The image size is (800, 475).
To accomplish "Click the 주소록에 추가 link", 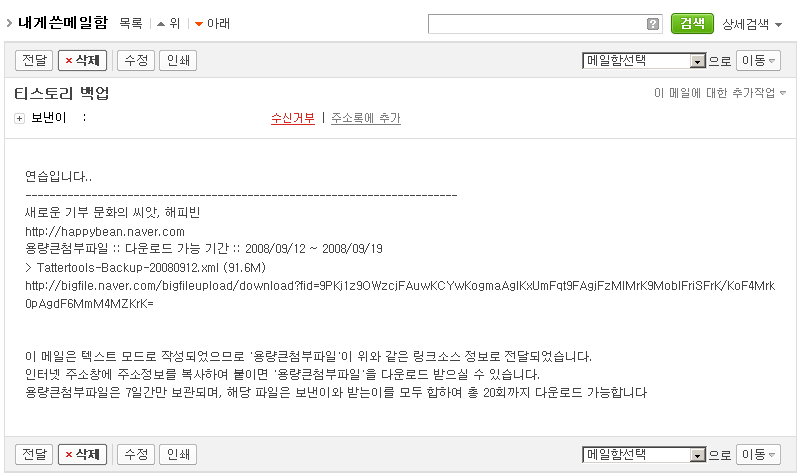I will point(366,118).
